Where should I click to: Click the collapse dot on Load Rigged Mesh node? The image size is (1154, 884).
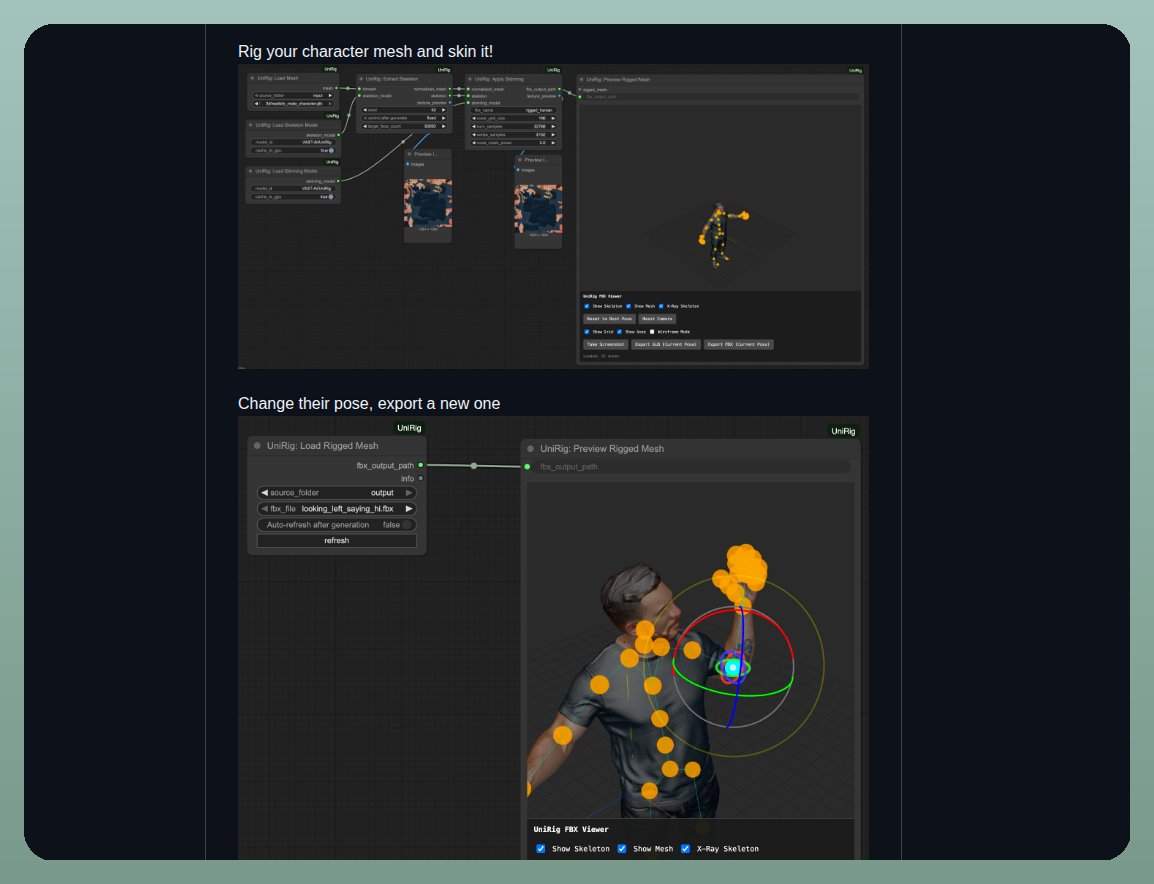257,446
